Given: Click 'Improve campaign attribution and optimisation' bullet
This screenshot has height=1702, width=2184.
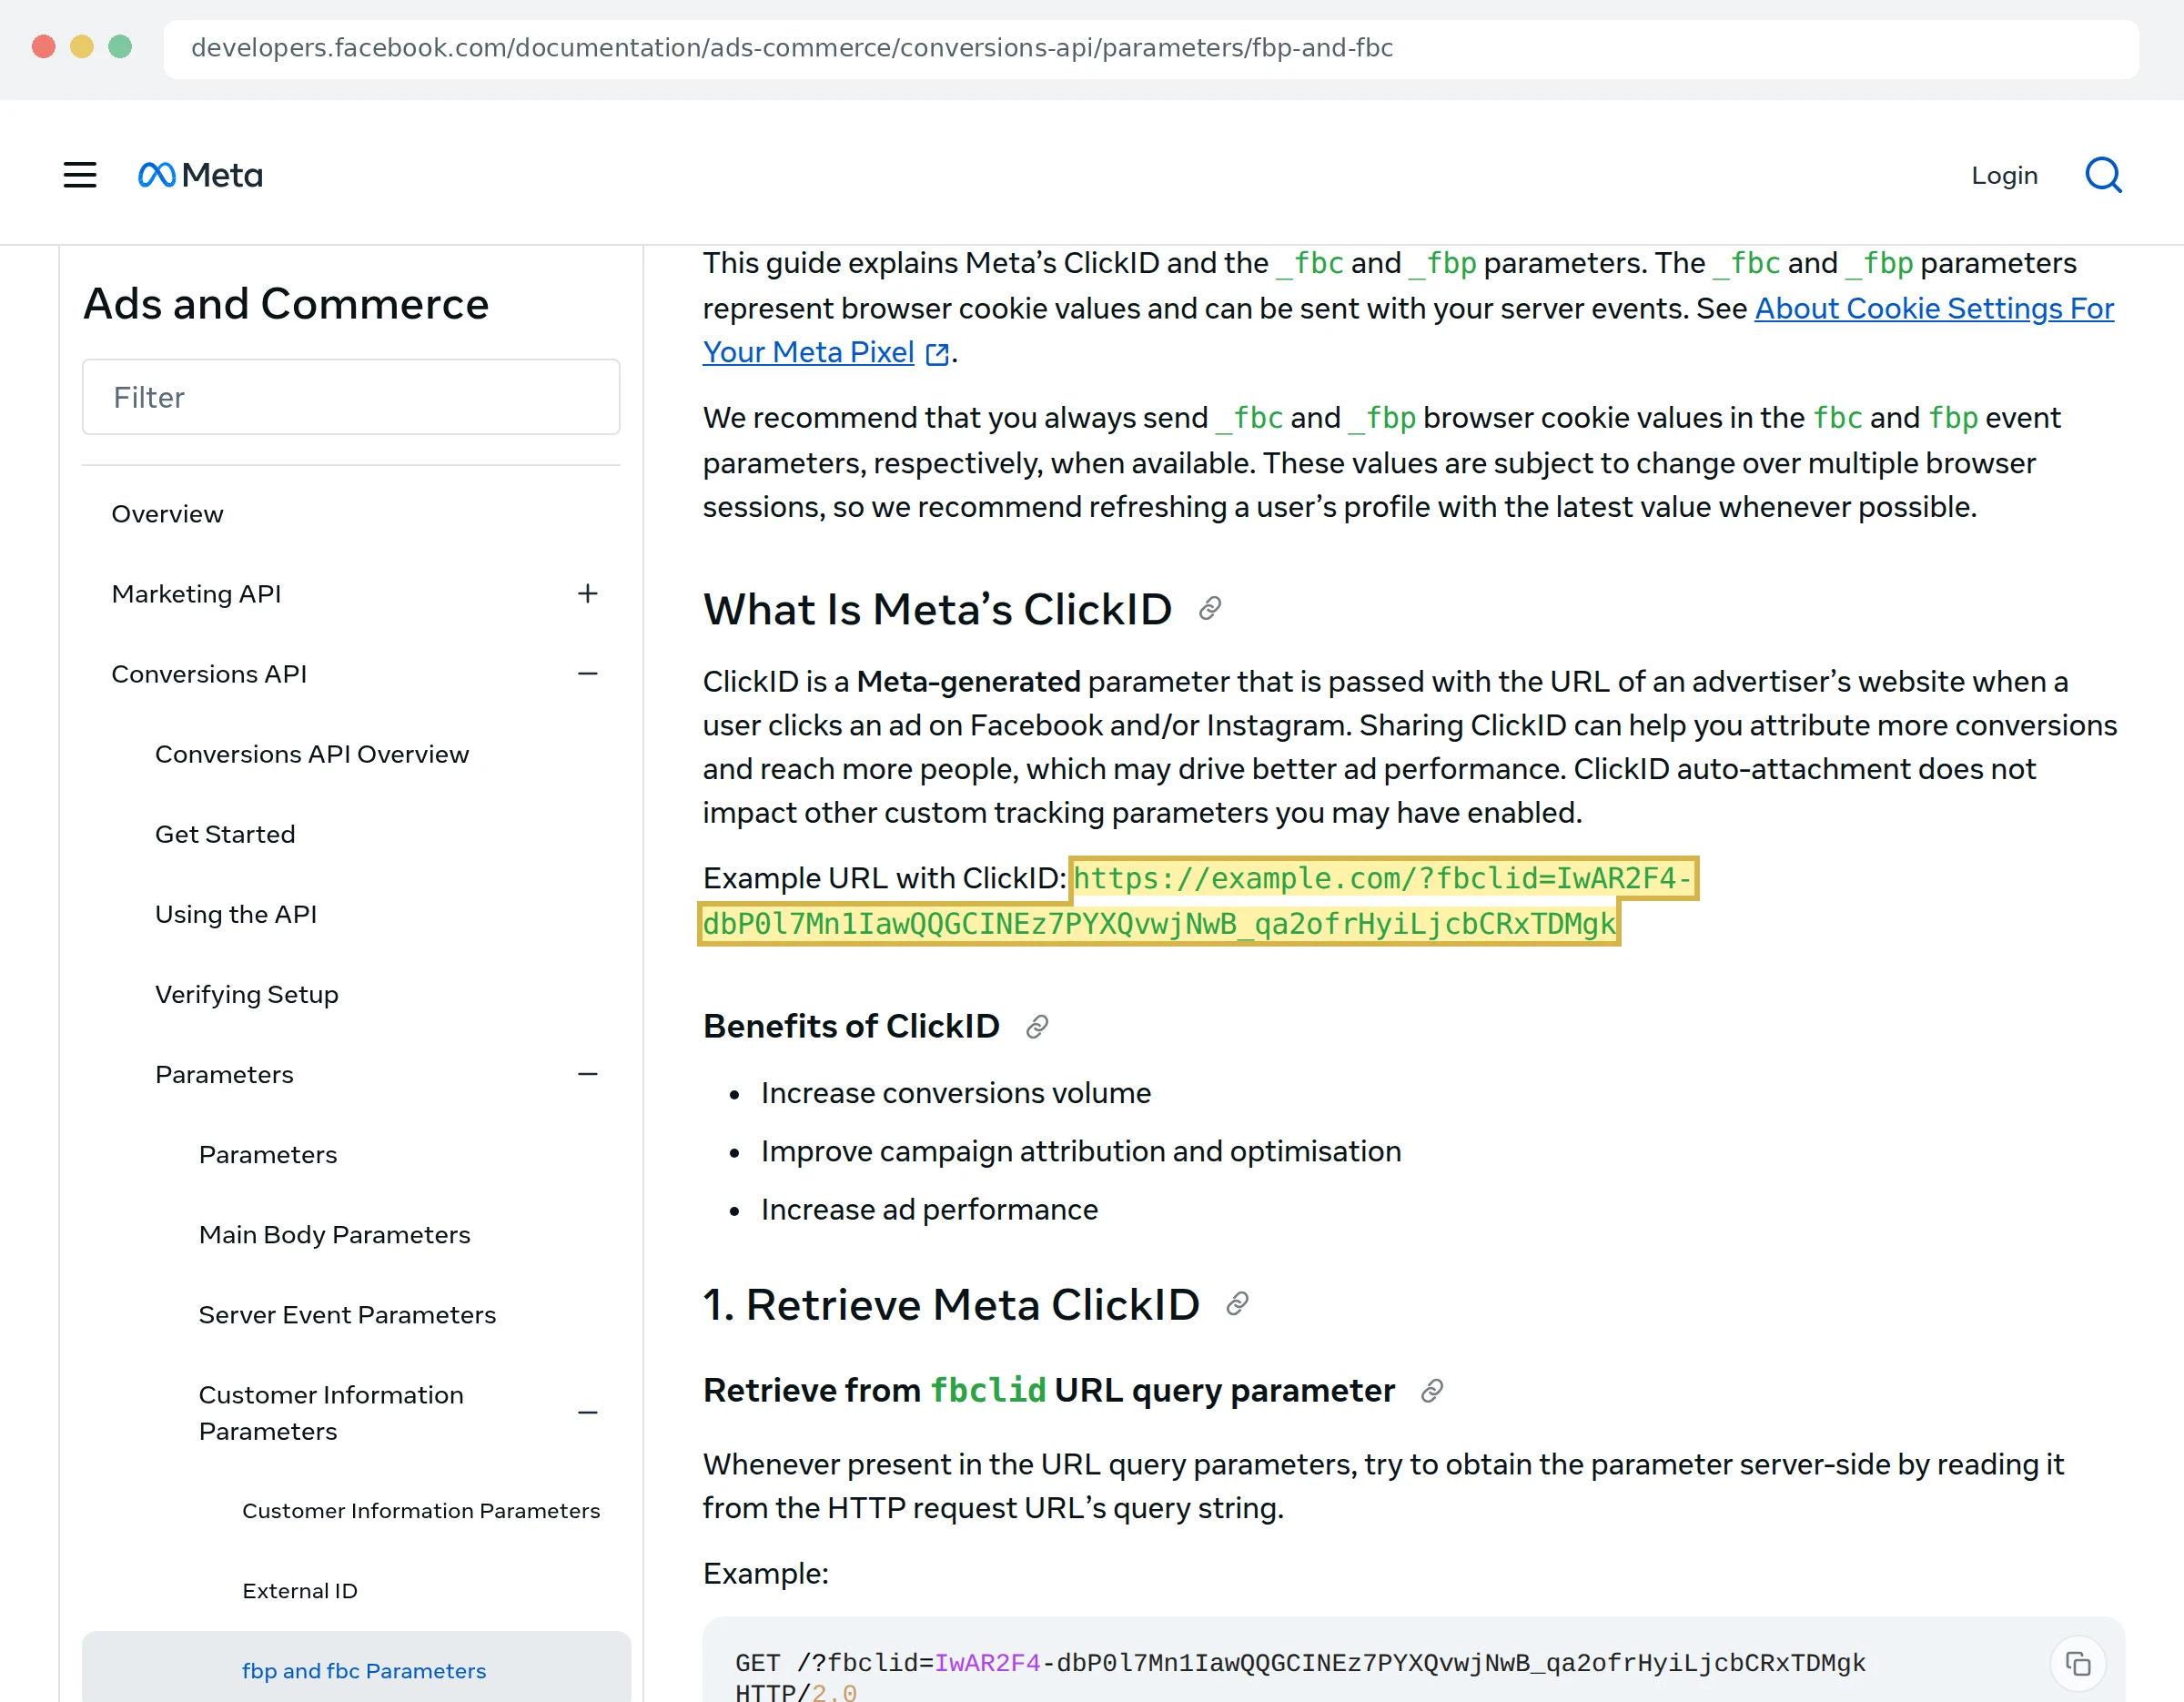Looking at the screenshot, I should [1080, 1151].
